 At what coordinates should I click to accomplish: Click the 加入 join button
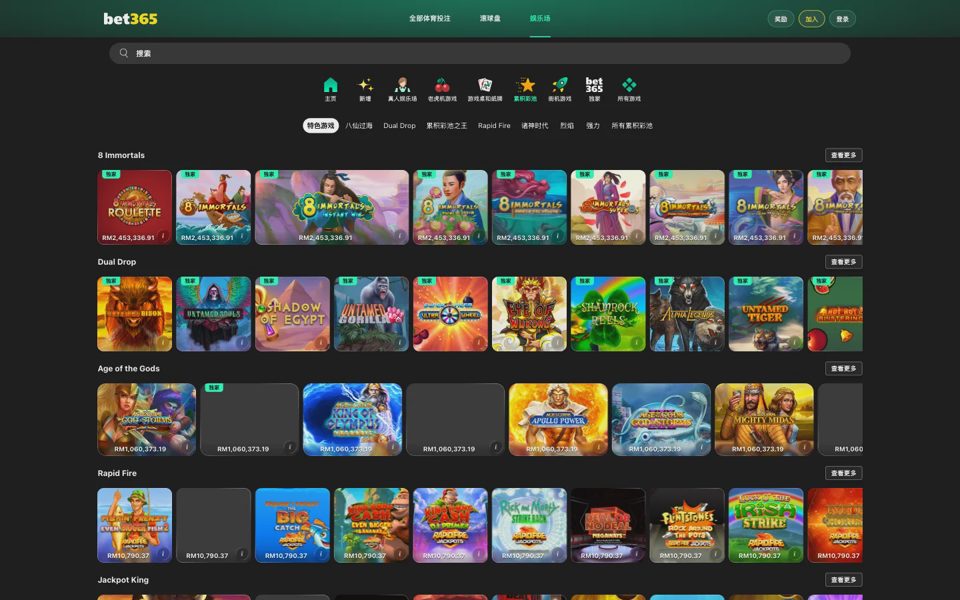pyautogui.click(x=811, y=19)
